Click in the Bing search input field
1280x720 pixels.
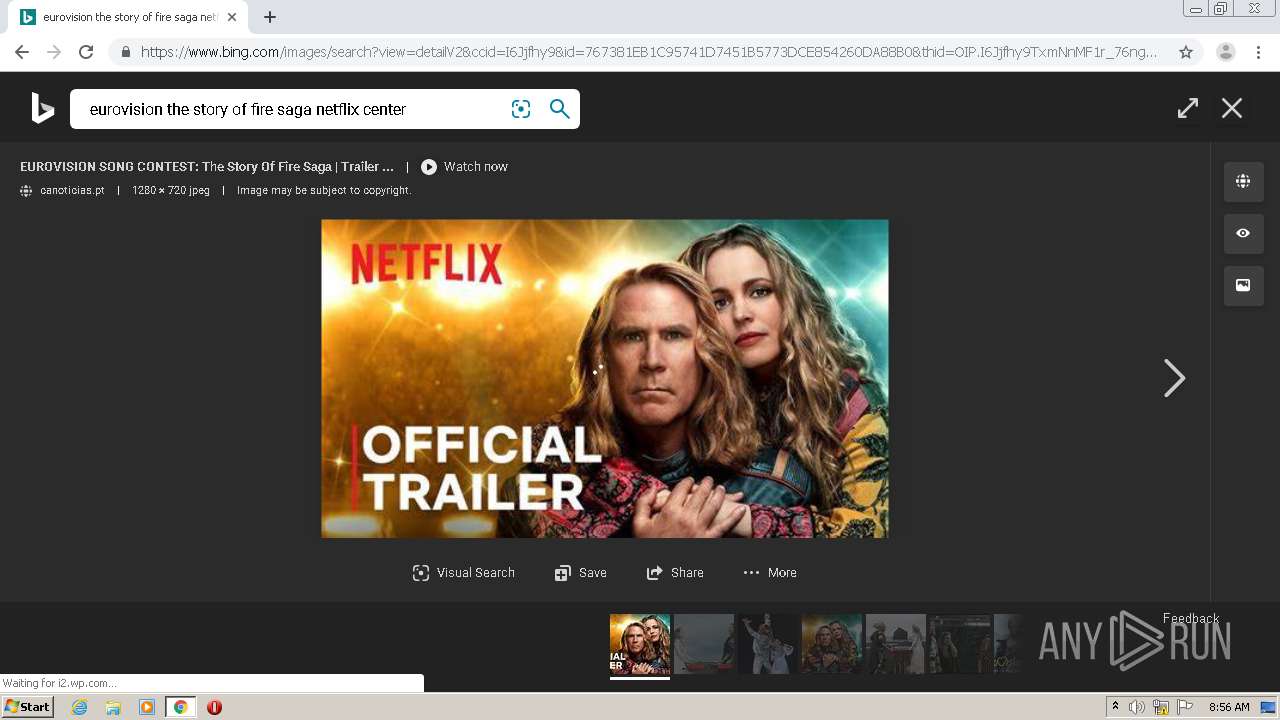coord(290,109)
